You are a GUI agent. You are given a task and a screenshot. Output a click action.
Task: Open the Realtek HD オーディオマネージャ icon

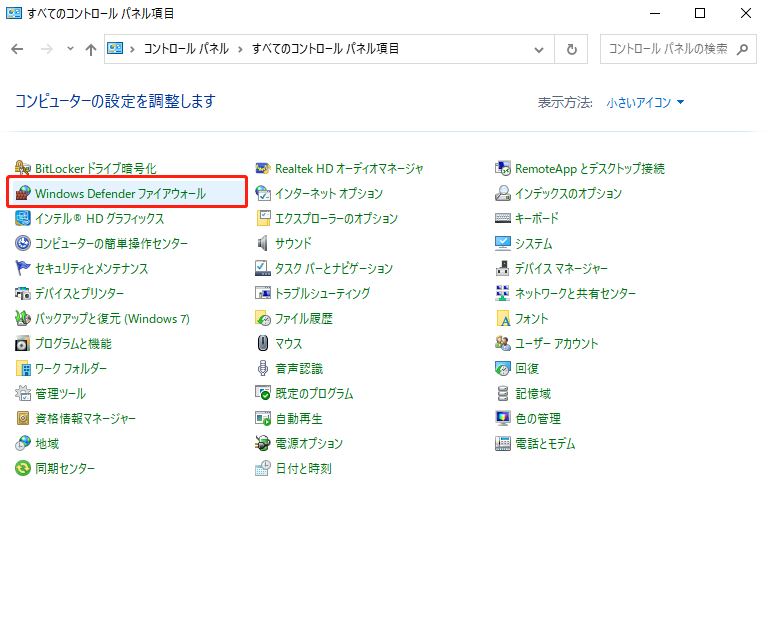click(x=263, y=169)
